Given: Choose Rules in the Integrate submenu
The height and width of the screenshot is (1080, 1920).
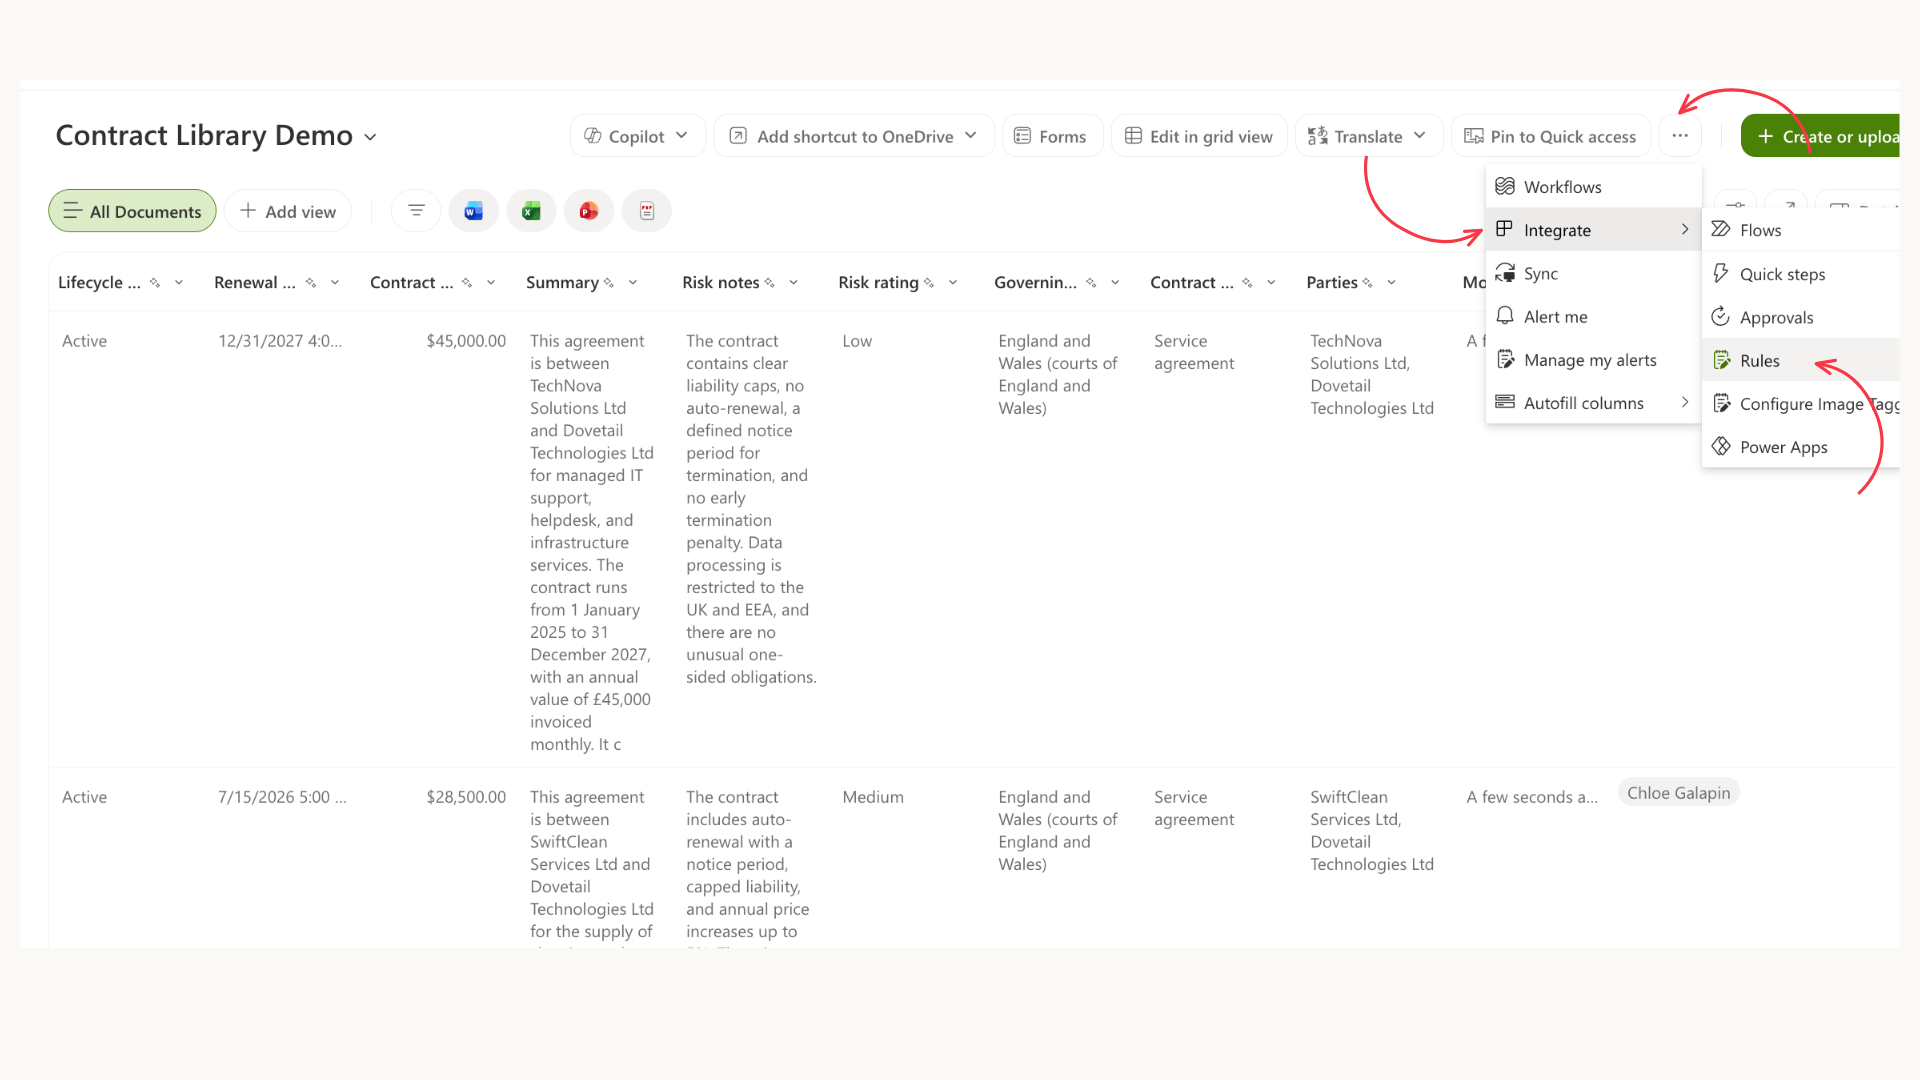Looking at the screenshot, I should coord(1800,360).
